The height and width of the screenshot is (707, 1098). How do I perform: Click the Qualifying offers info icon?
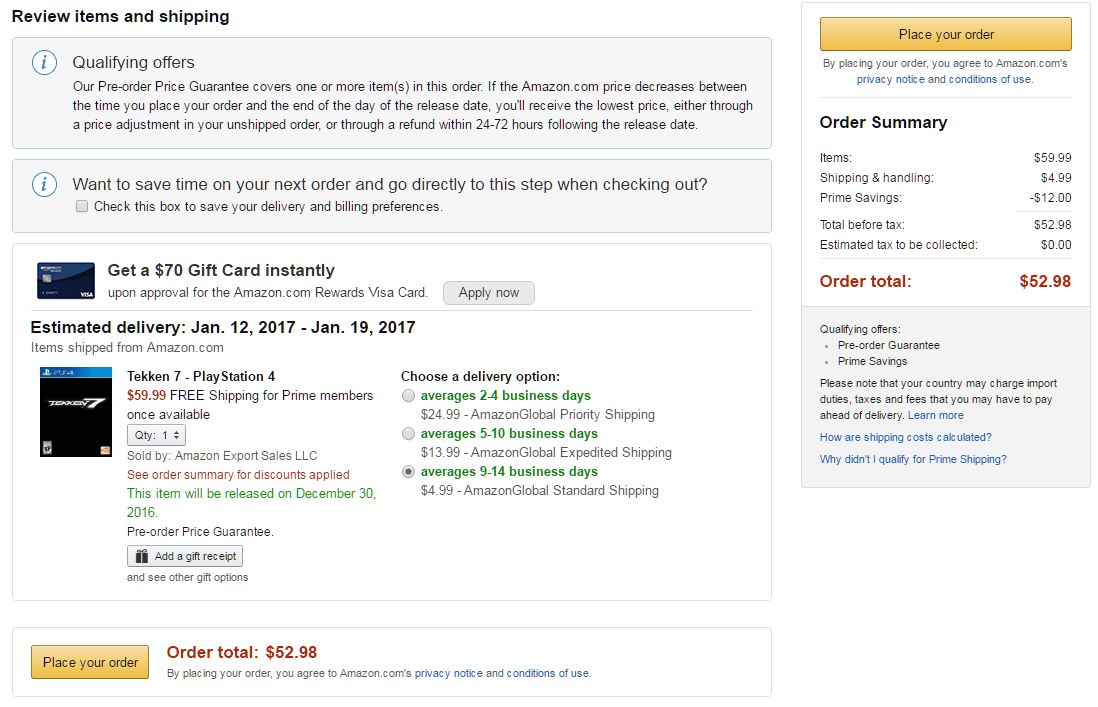pyautogui.click(x=44, y=63)
